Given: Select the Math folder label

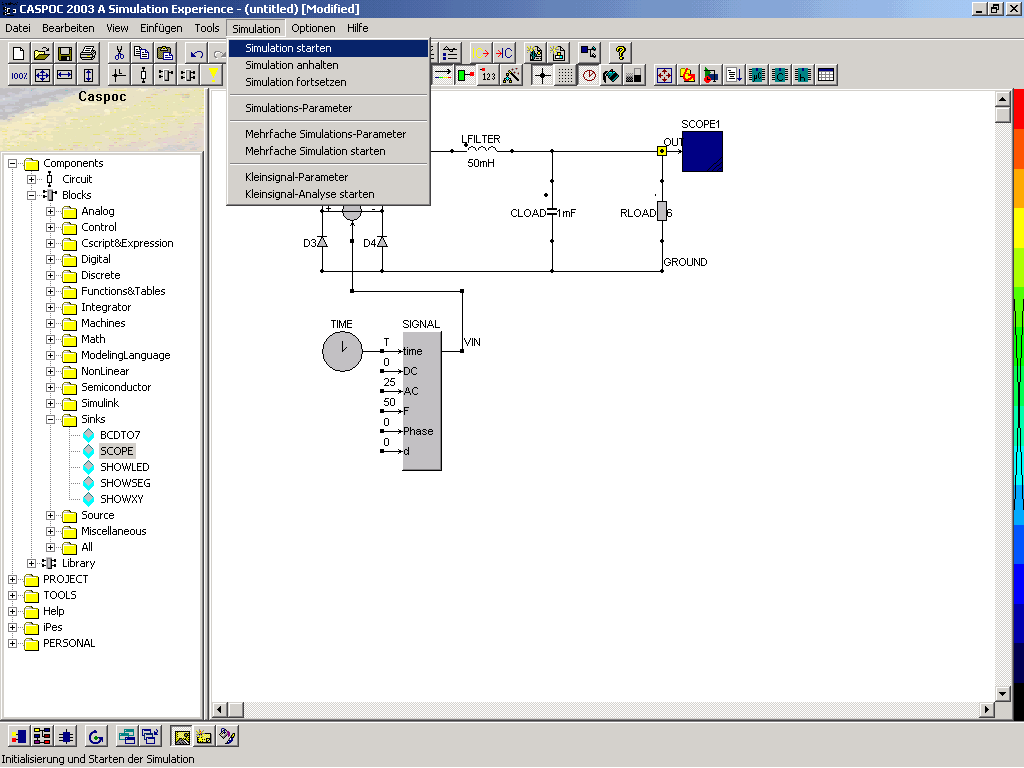Looking at the screenshot, I should (93, 340).
